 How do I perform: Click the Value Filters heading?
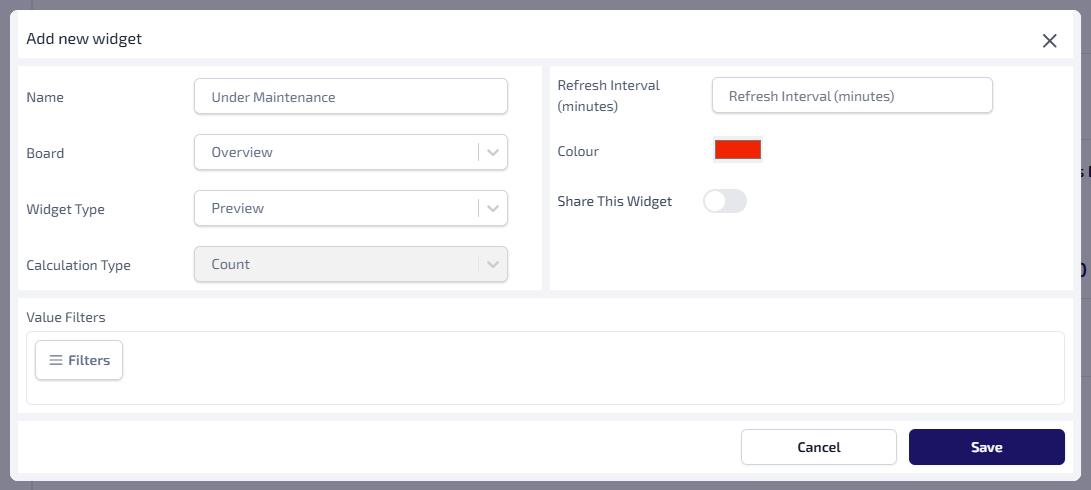[66, 317]
